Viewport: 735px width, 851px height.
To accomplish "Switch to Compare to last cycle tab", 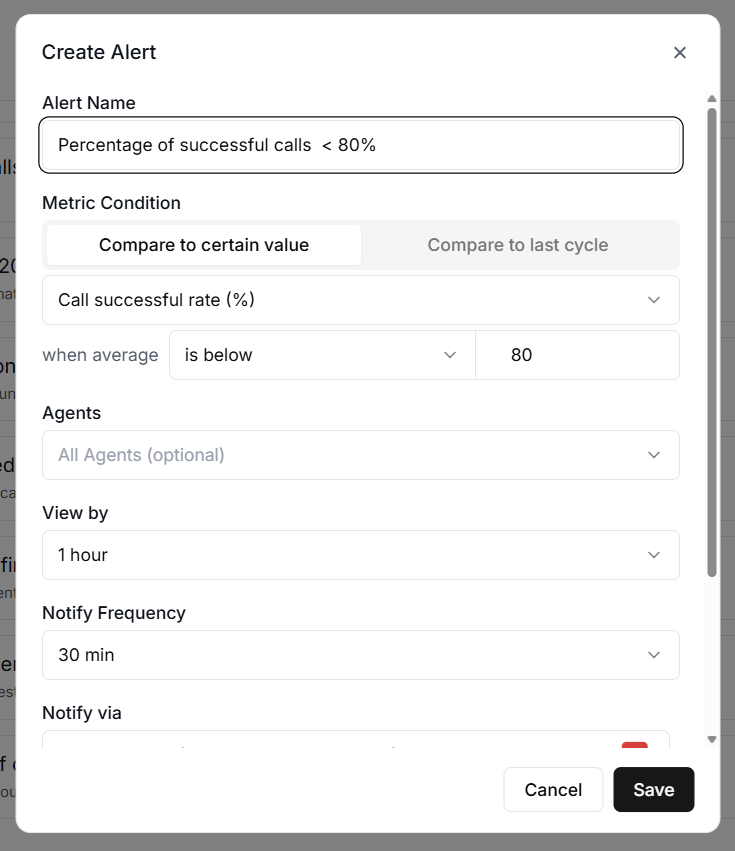I will click(x=518, y=245).
